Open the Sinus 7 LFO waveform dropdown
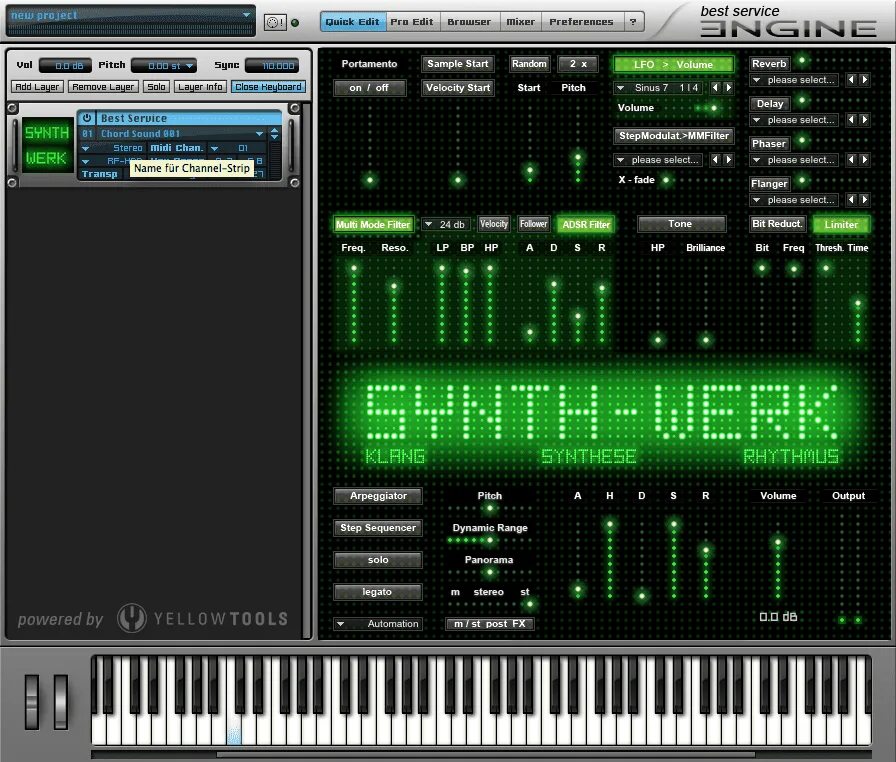Image resolution: width=896 pixels, height=762 pixels. (658, 87)
